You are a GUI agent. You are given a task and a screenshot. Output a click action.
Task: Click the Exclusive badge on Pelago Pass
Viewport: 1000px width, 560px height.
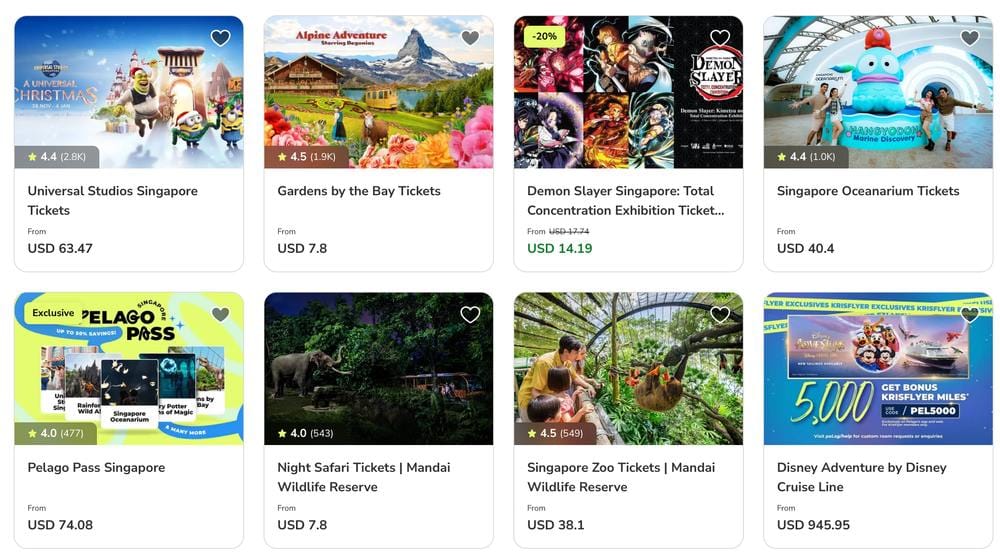pos(53,313)
